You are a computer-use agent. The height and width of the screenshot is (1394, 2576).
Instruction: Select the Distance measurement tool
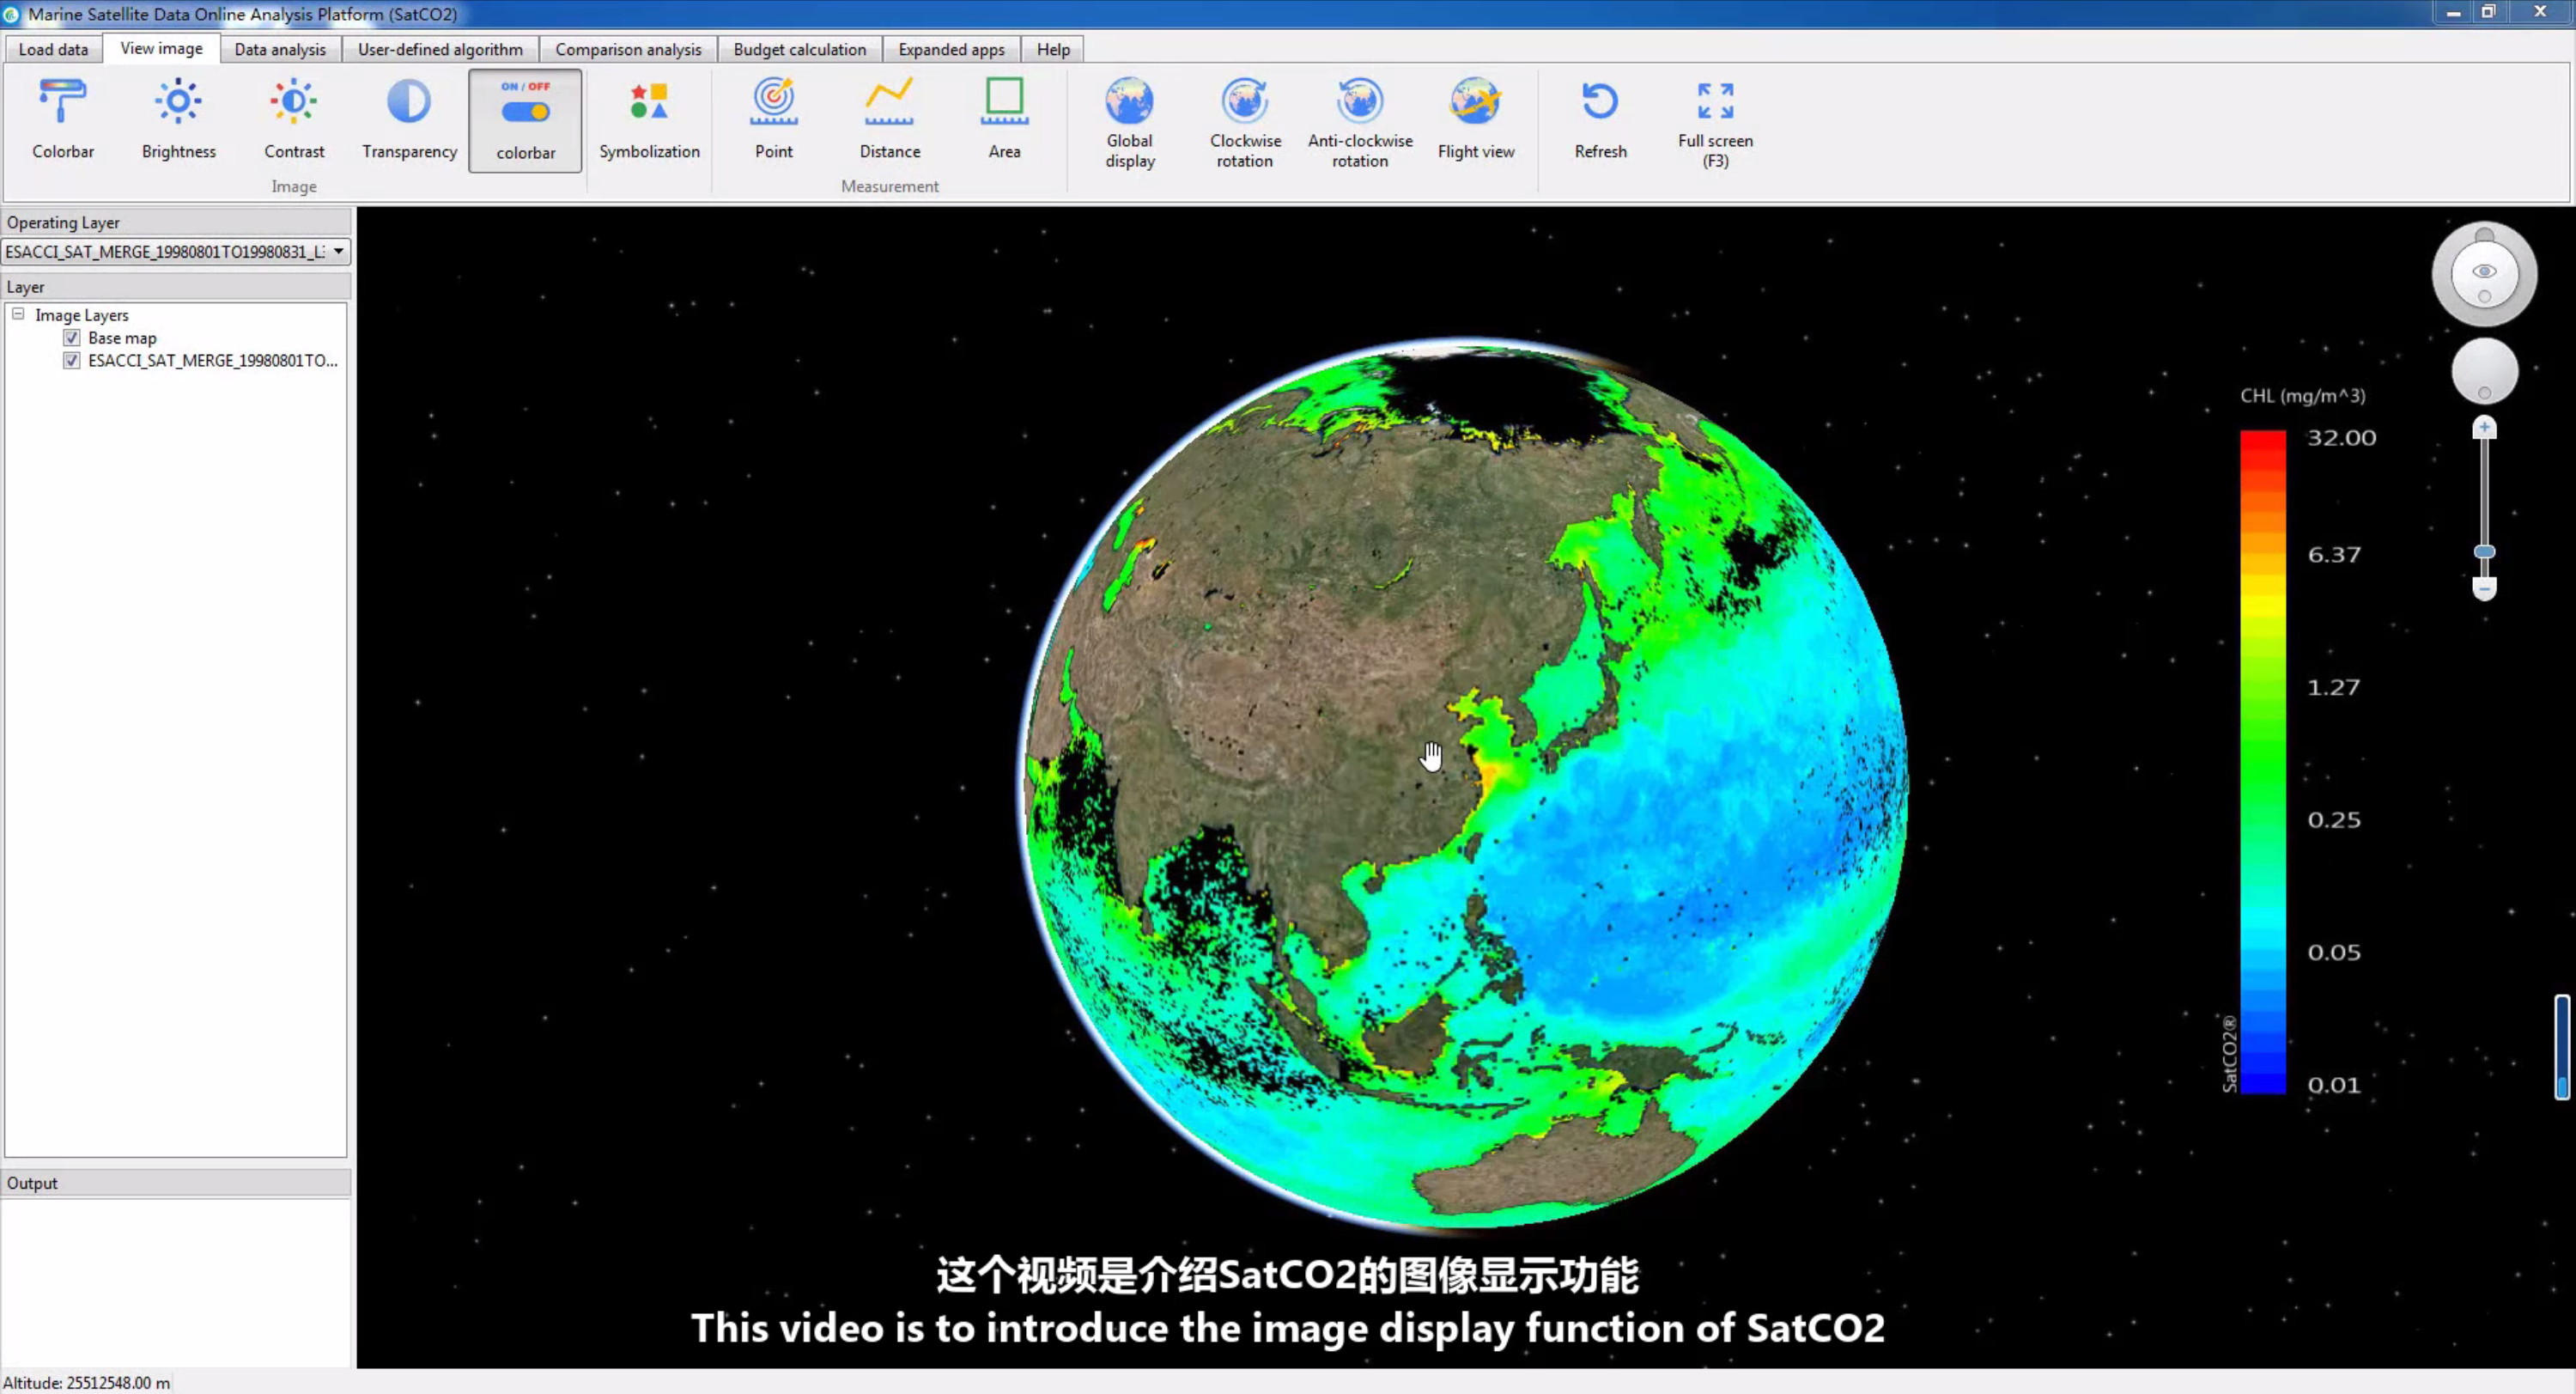(x=889, y=119)
